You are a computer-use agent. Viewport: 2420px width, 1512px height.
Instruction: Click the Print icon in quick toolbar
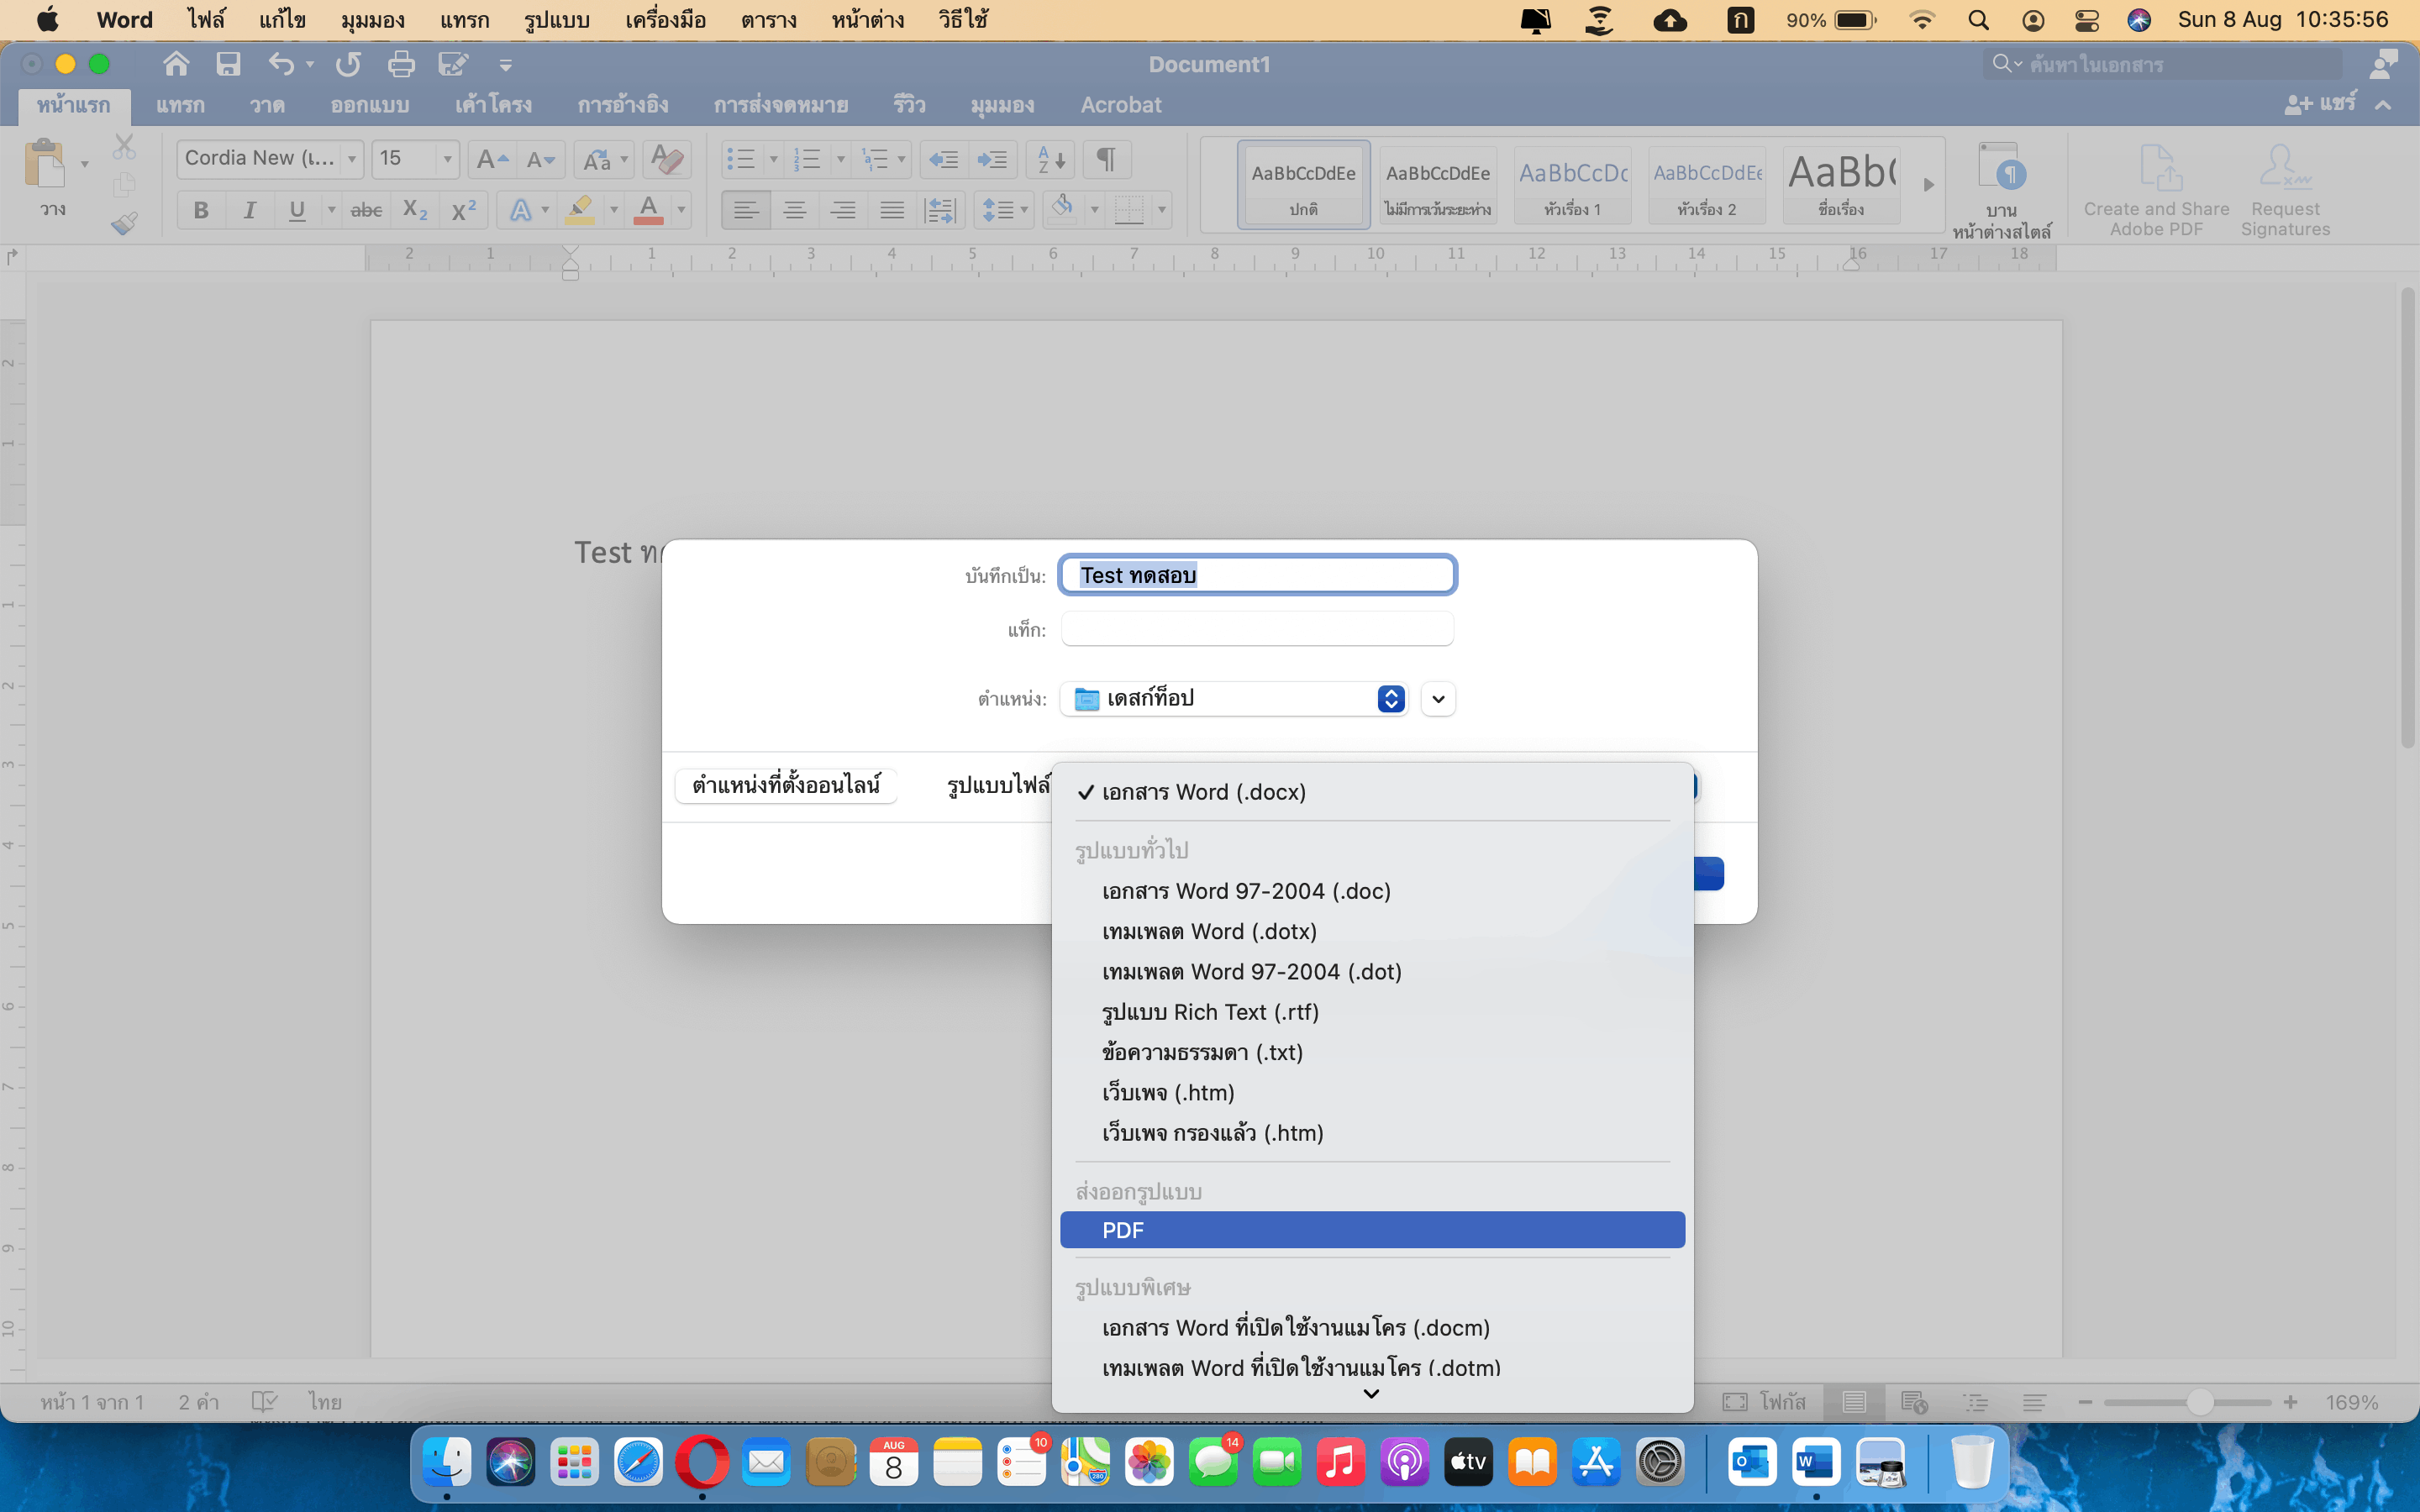pyautogui.click(x=401, y=65)
